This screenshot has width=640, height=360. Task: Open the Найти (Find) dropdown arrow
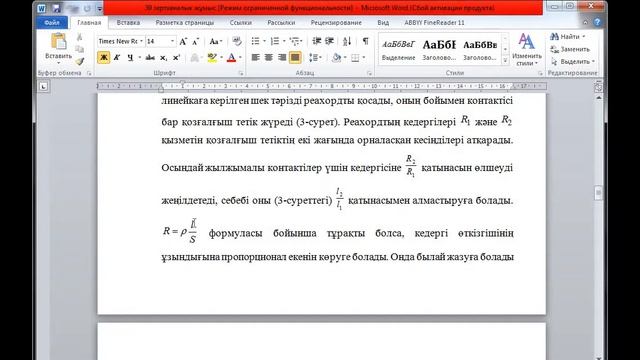tap(584, 37)
